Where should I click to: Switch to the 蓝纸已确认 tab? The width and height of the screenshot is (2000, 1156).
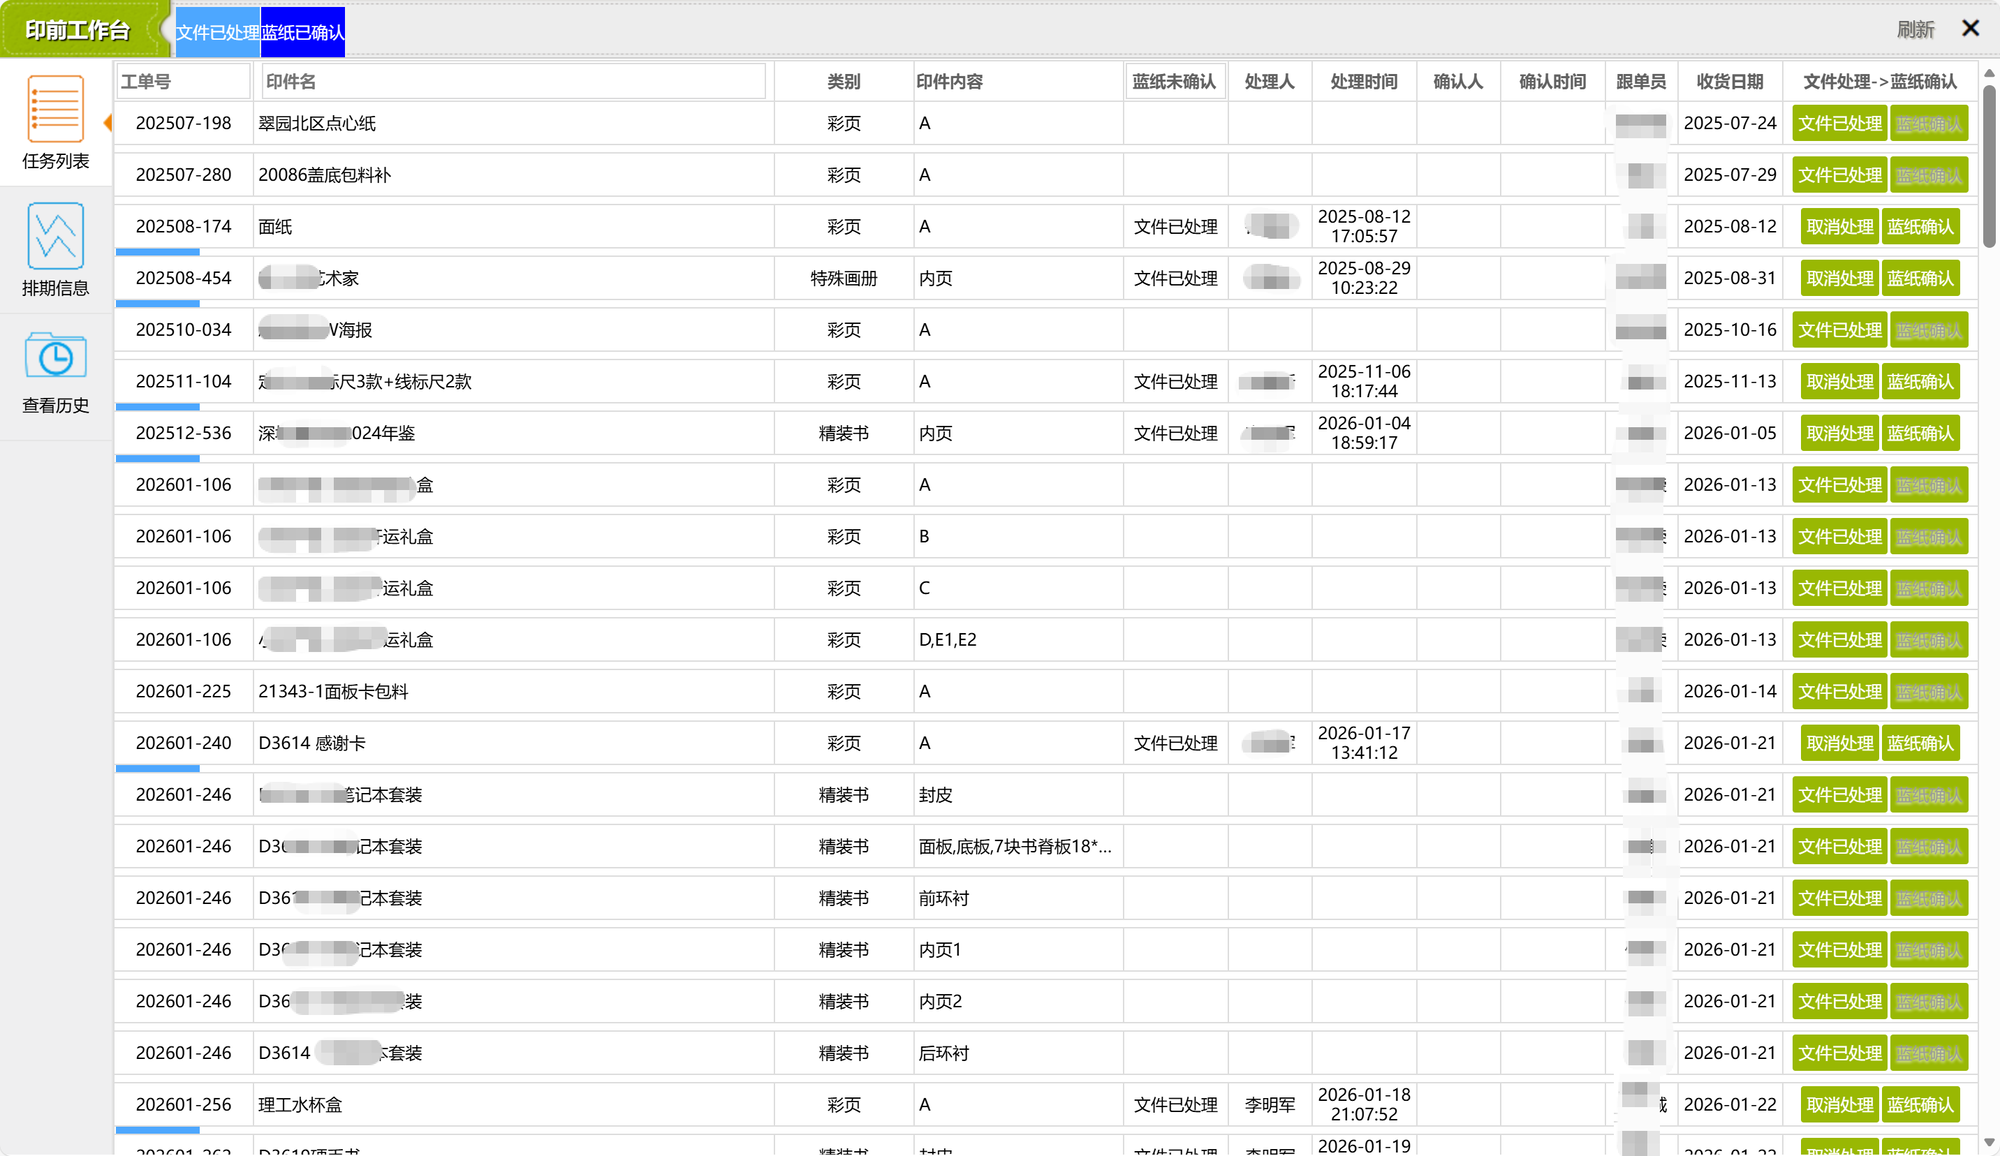pos(303,32)
